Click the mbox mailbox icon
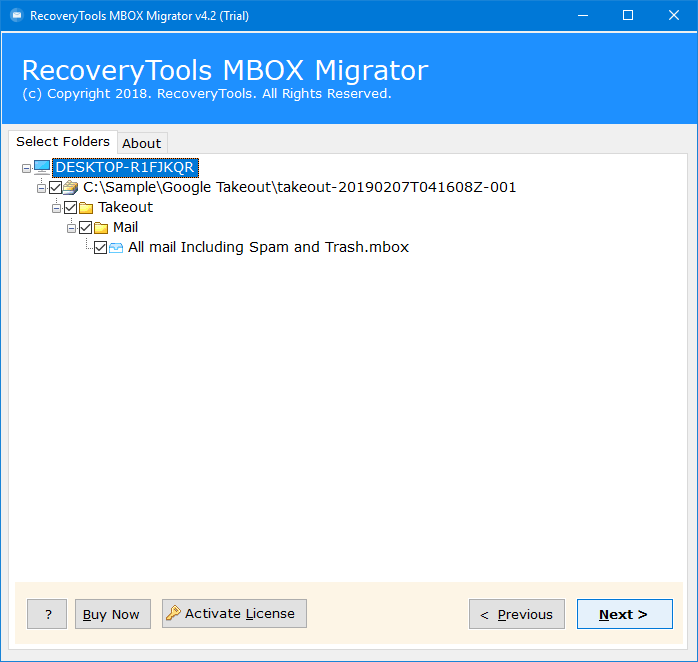 [116, 248]
